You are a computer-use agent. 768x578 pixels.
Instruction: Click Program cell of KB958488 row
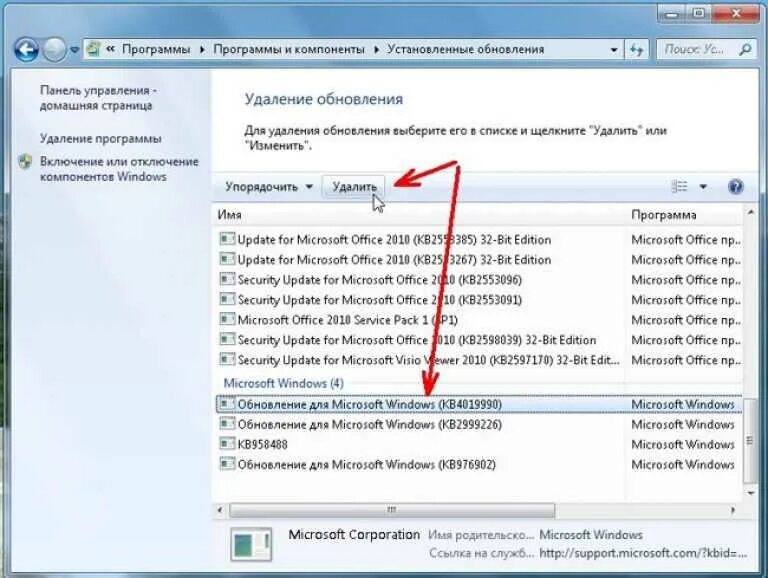pos(683,444)
